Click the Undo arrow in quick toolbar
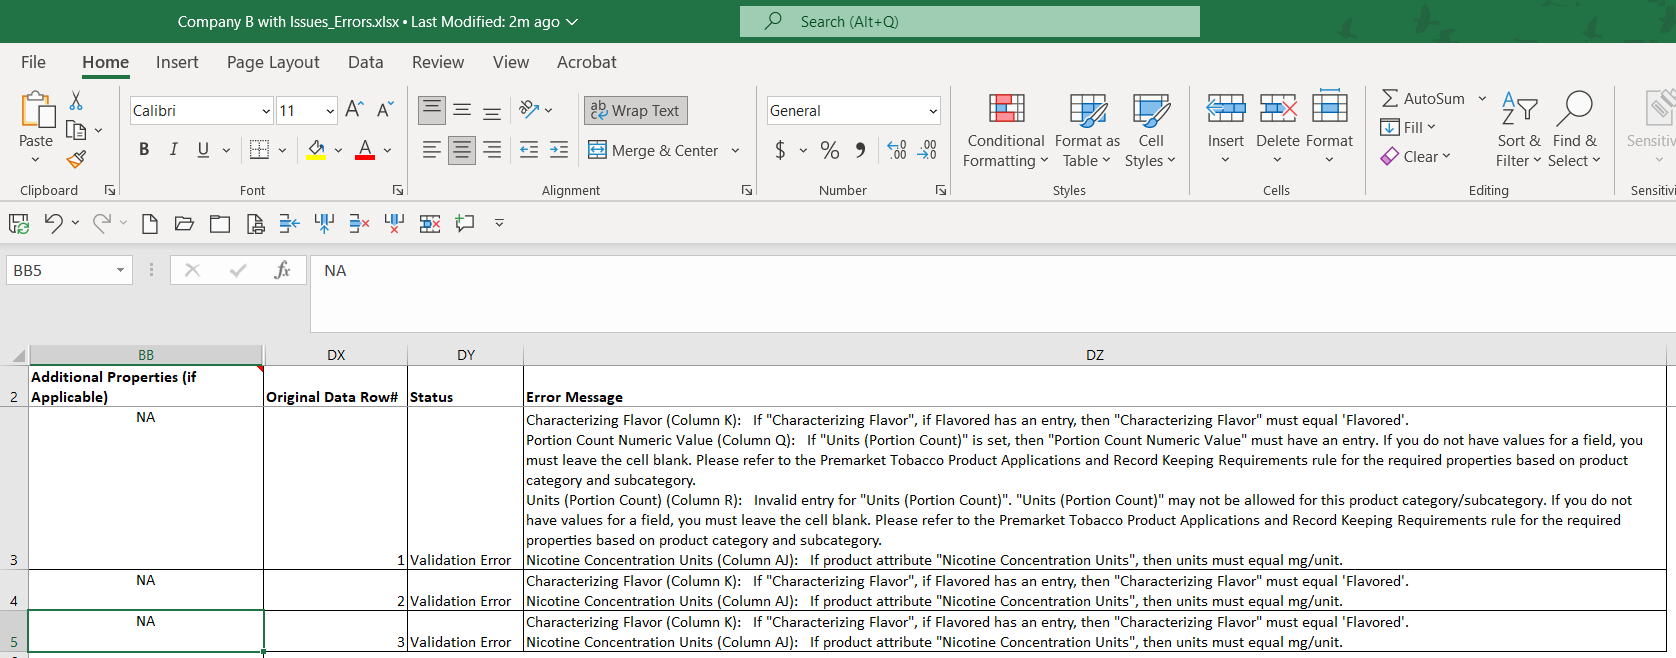Viewport: 1676px width, 658px height. 54,224
